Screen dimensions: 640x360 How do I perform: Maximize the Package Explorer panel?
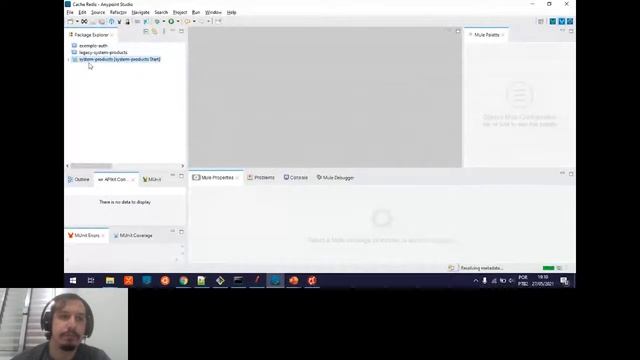182,31
